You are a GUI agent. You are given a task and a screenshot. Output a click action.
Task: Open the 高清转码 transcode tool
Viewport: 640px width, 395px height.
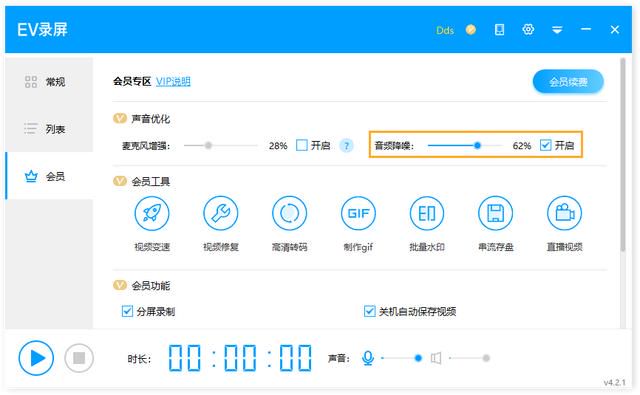coord(289,213)
